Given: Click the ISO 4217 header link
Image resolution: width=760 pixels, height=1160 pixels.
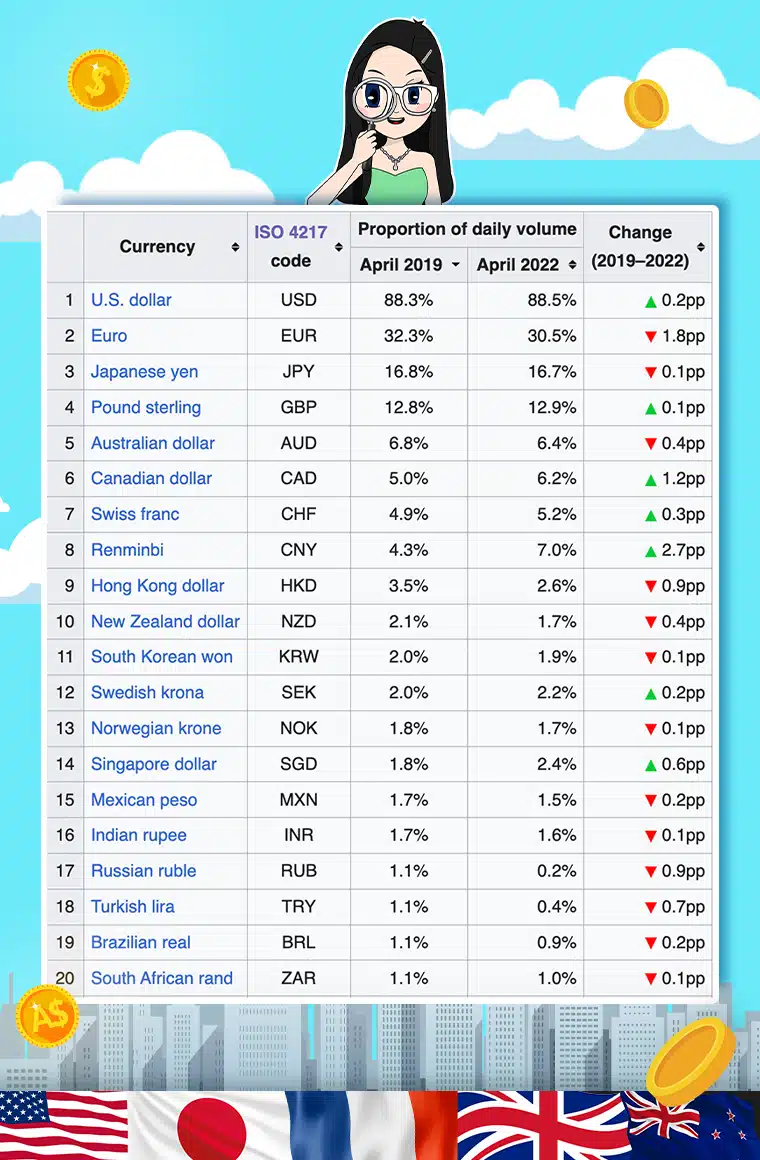Looking at the screenshot, I should tap(290, 232).
